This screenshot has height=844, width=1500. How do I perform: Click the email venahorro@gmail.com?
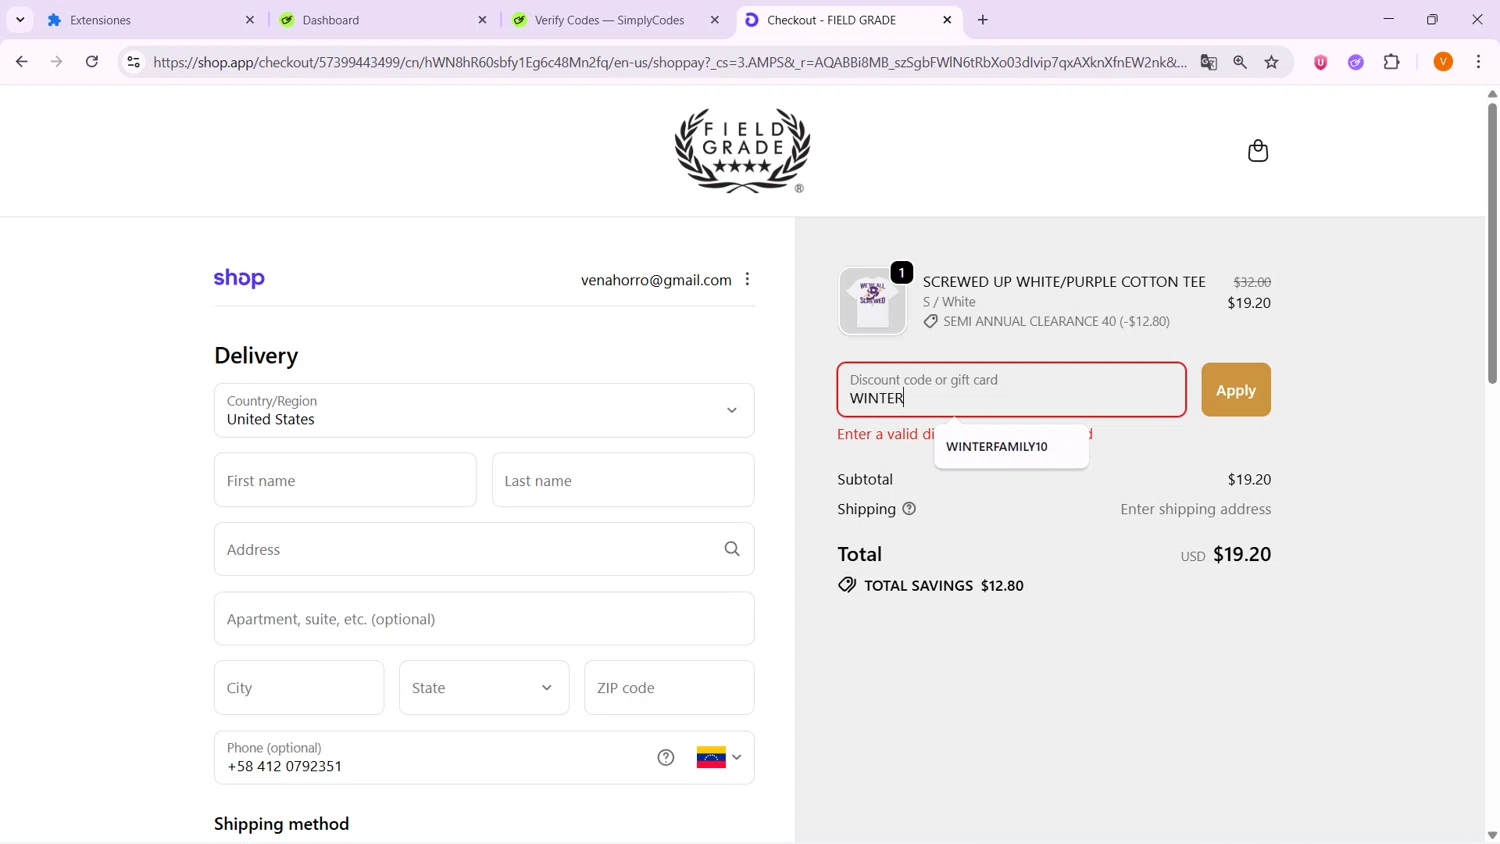pos(656,280)
